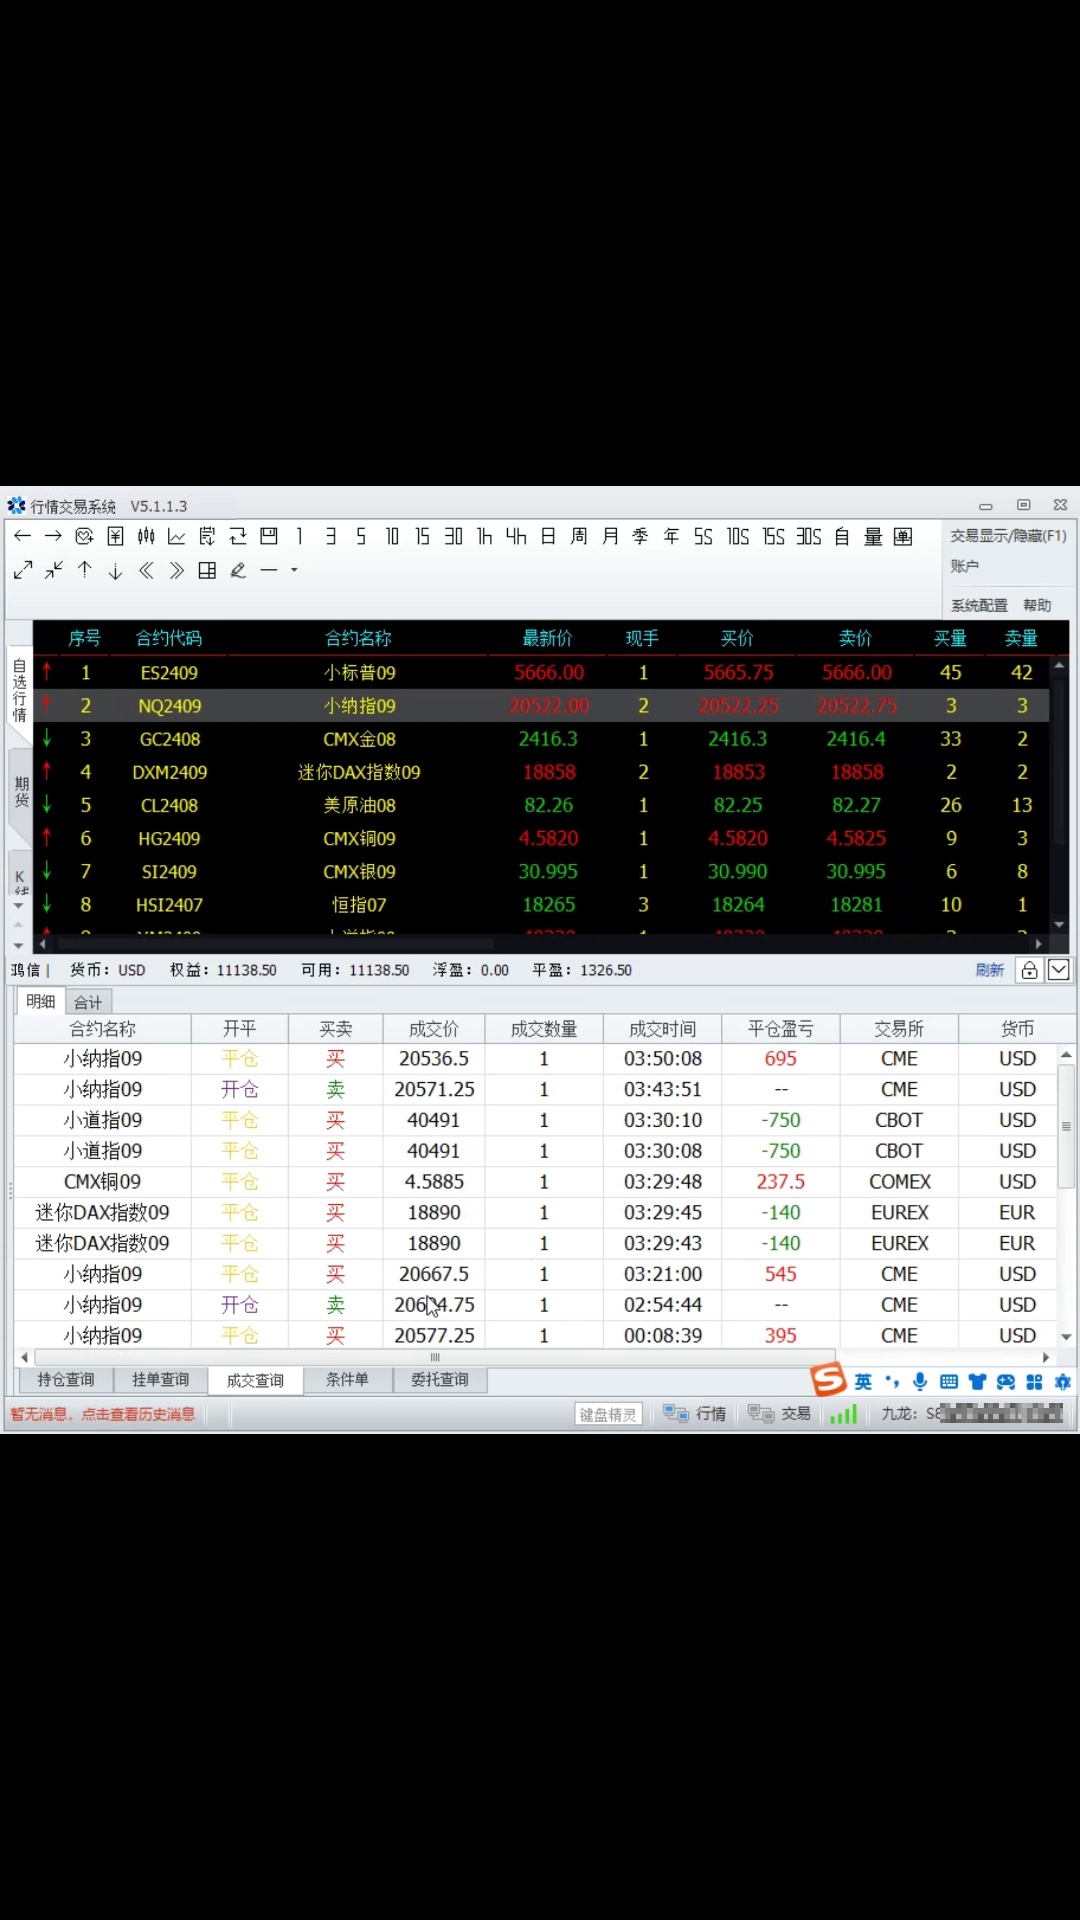Select the 30-minute period
Image resolution: width=1080 pixels, height=1920 pixels.
453,536
